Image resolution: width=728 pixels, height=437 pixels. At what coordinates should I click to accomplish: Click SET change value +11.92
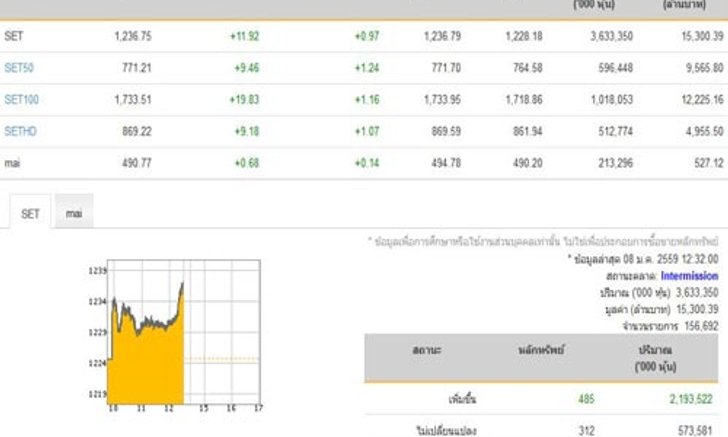point(245,36)
